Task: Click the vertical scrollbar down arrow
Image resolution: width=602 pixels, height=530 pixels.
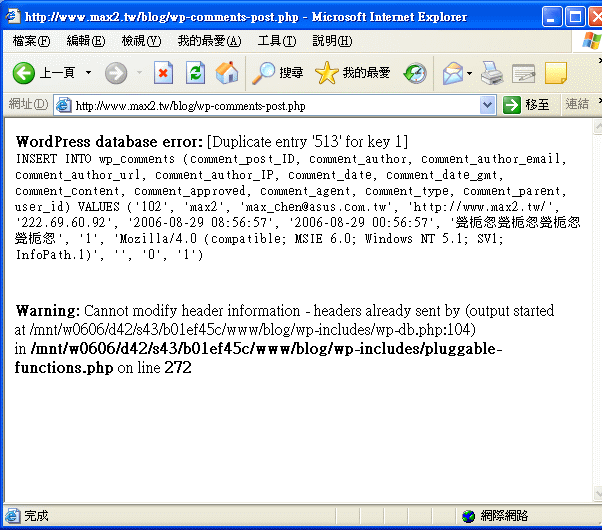Action: (598, 493)
